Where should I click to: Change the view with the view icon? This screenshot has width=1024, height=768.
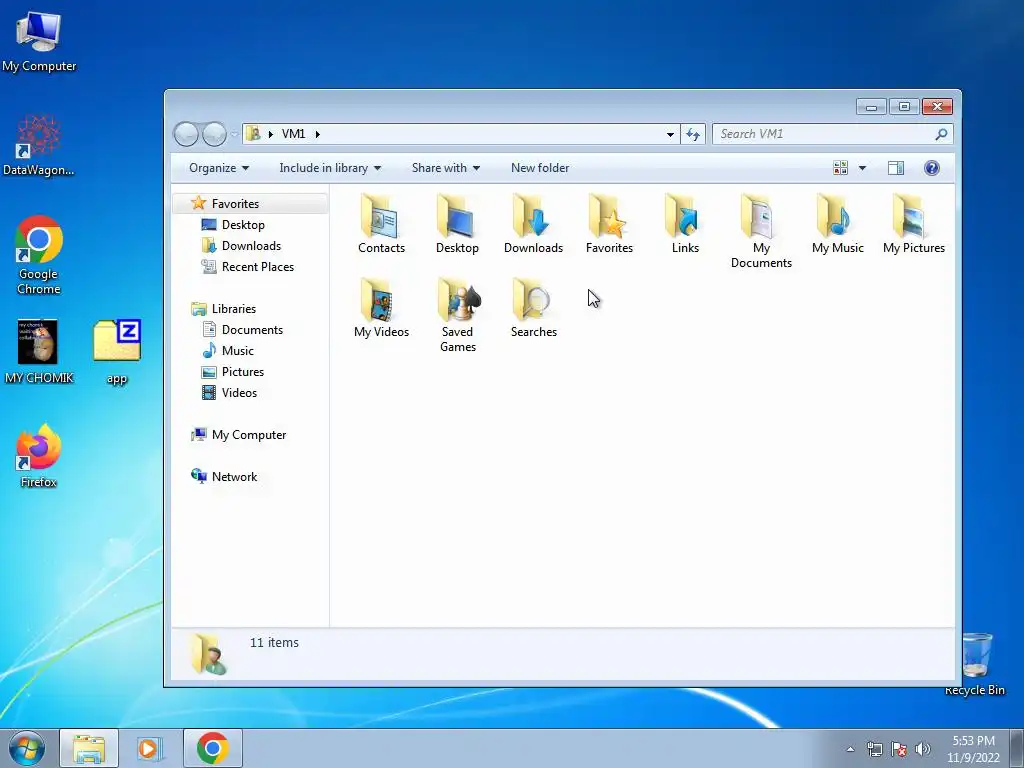point(840,168)
